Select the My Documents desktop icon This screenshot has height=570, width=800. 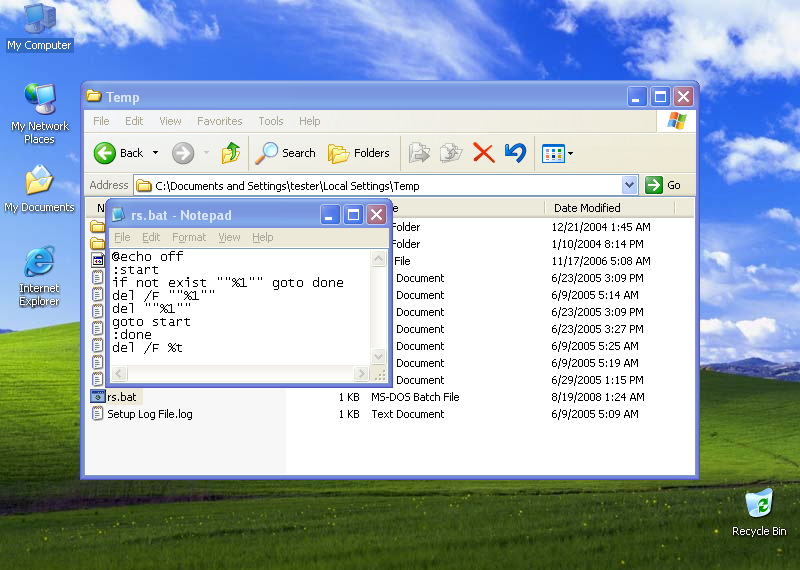(39, 189)
